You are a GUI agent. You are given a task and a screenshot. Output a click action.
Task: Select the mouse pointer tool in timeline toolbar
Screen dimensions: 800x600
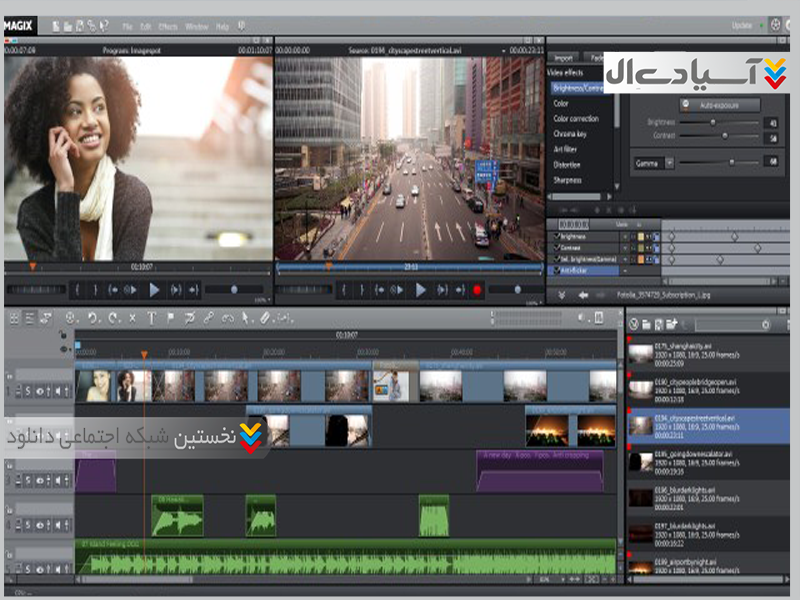246,318
